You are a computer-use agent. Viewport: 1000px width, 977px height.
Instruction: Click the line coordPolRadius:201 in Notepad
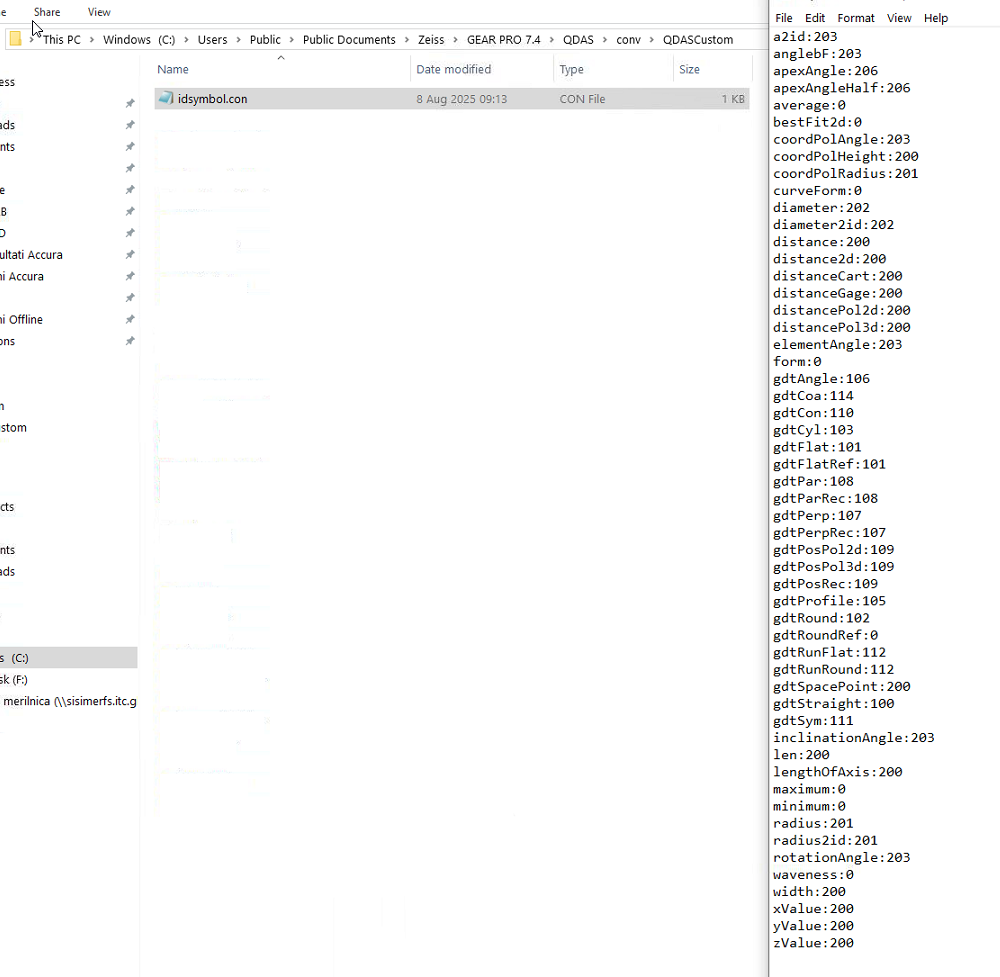point(846,173)
